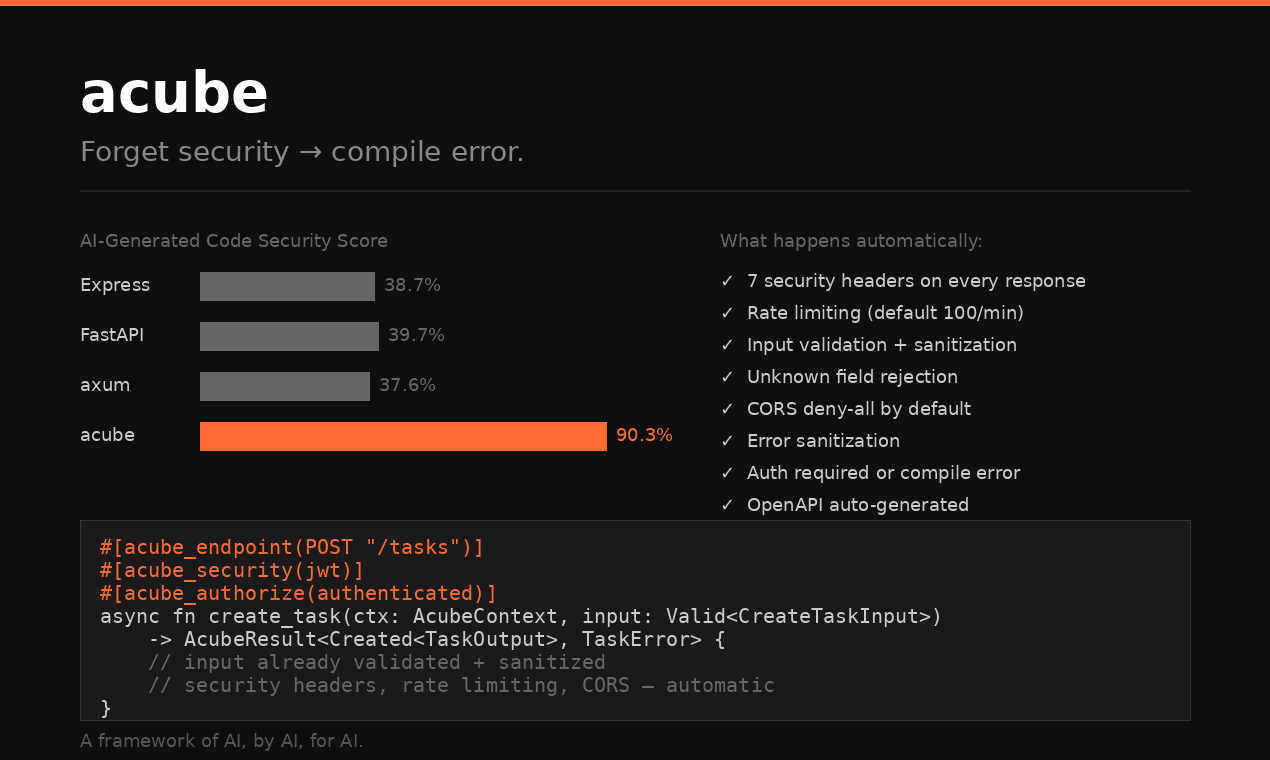Click the checkmark next to Unknown field rejection
This screenshot has height=760, width=1270.
coord(727,378)
